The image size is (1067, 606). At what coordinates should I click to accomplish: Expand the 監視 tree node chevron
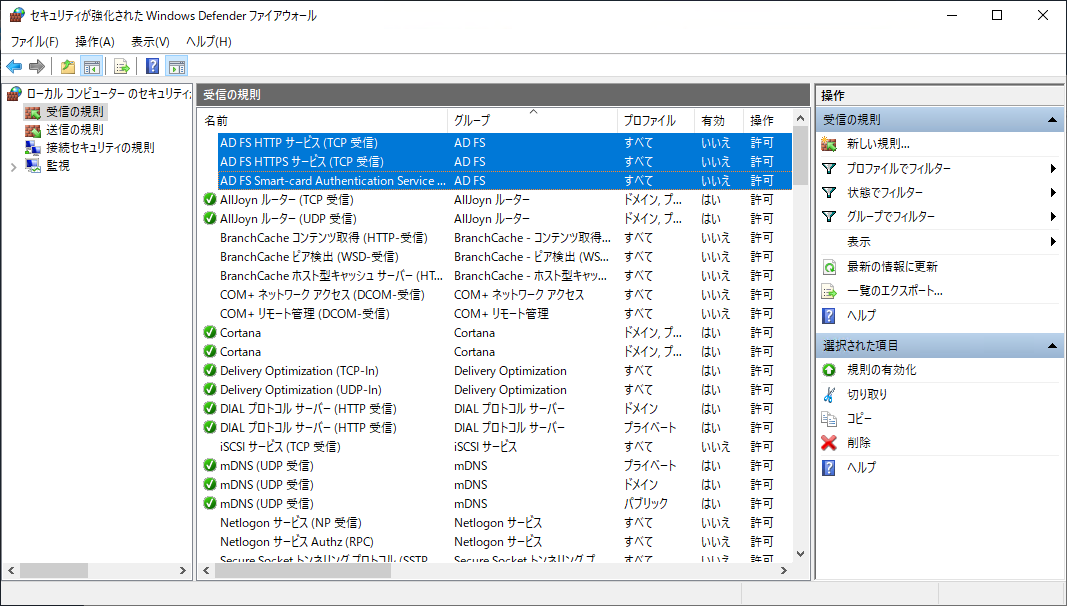pyautogui.click(x=14, y=166)
